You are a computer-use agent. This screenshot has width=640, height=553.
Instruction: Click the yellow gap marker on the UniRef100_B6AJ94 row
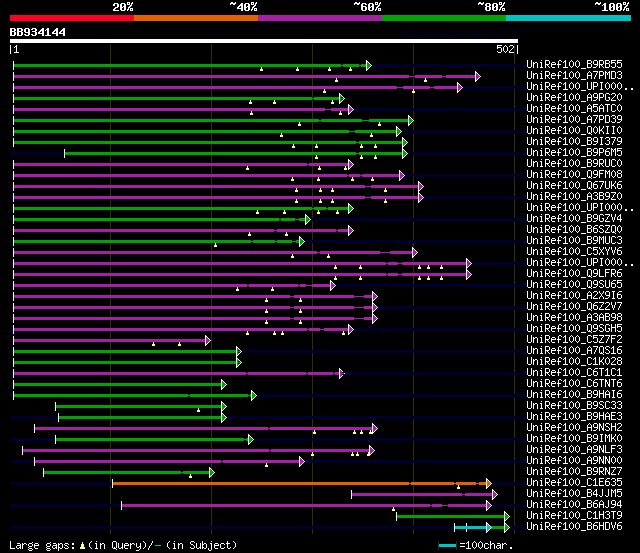[393, 509]
